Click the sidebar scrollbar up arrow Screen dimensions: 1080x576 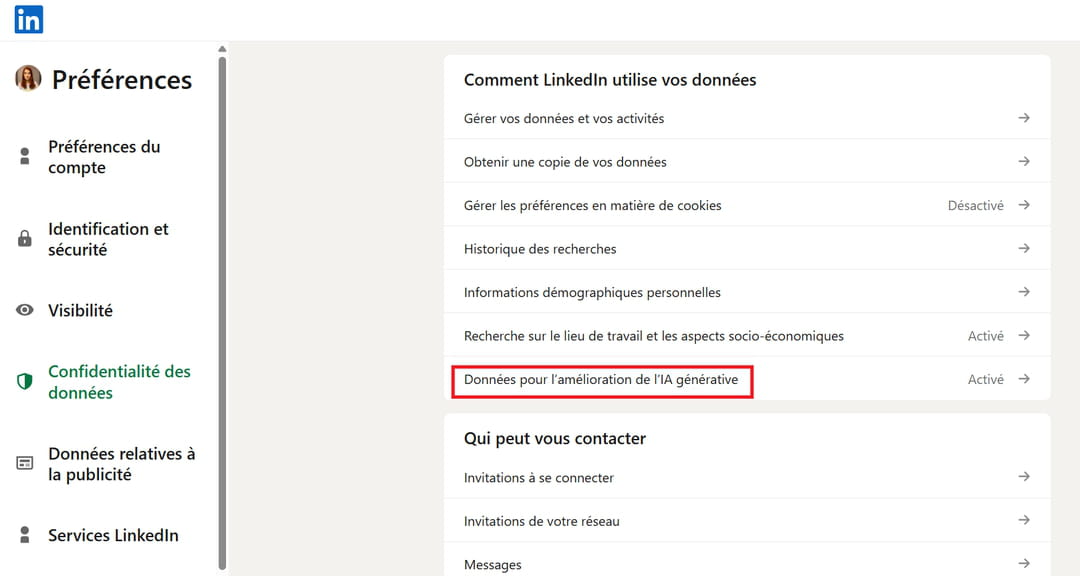coord(222,48)
